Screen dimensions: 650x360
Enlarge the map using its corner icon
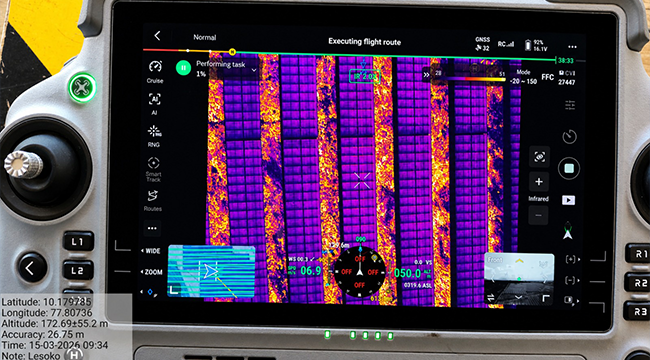click(175, 289)
